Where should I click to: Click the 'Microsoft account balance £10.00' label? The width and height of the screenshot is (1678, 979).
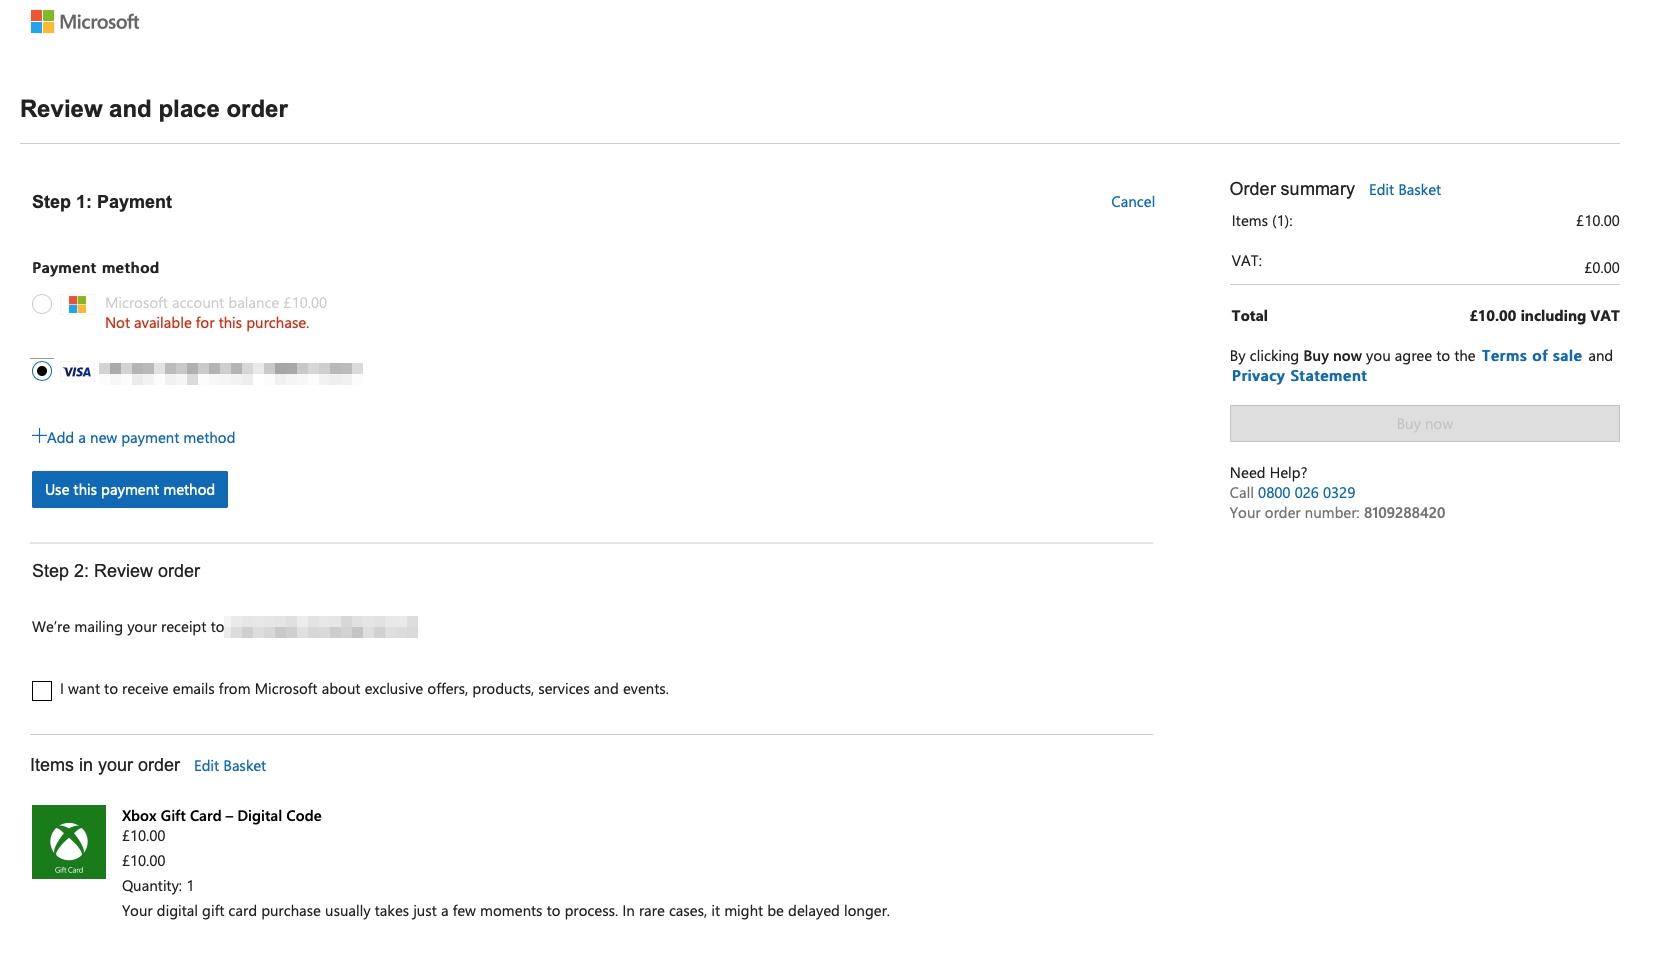pos(216,303)
